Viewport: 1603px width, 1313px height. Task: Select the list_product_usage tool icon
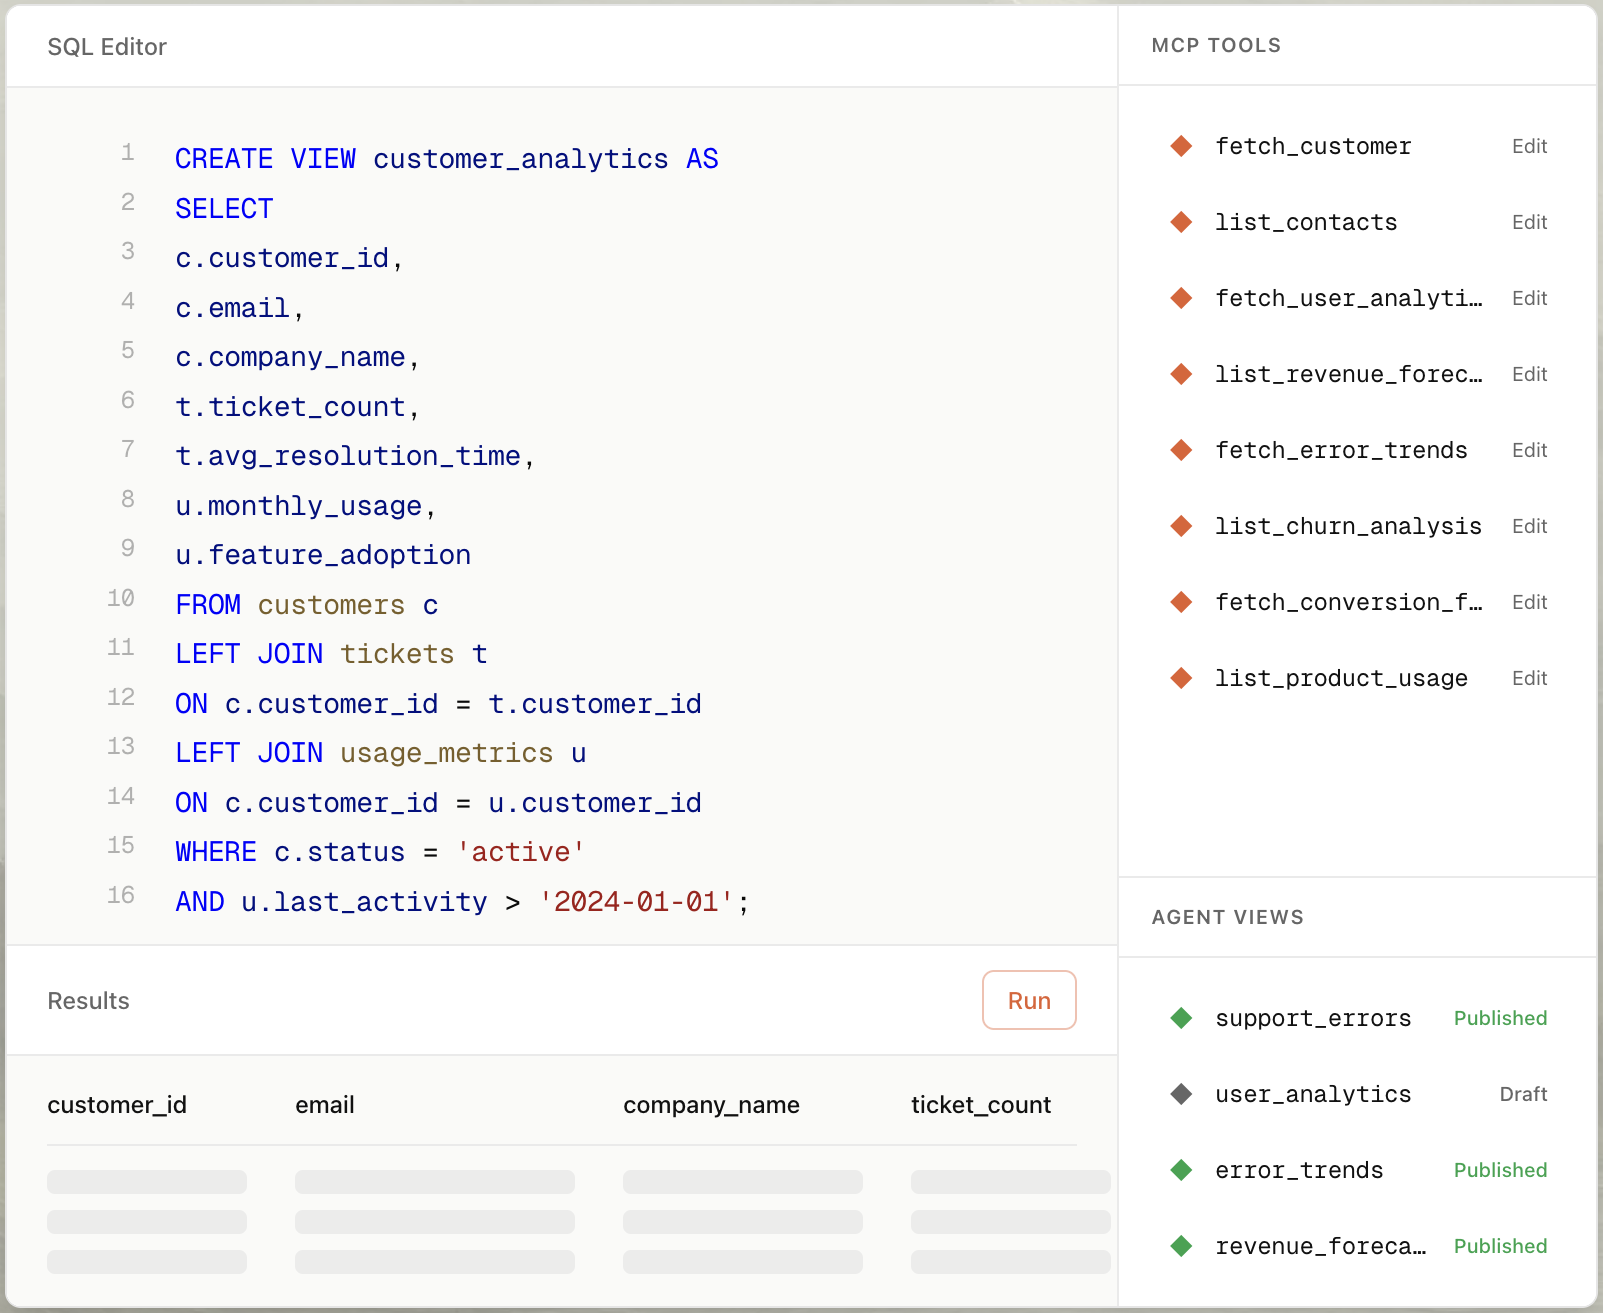(x=1181, y=678)
